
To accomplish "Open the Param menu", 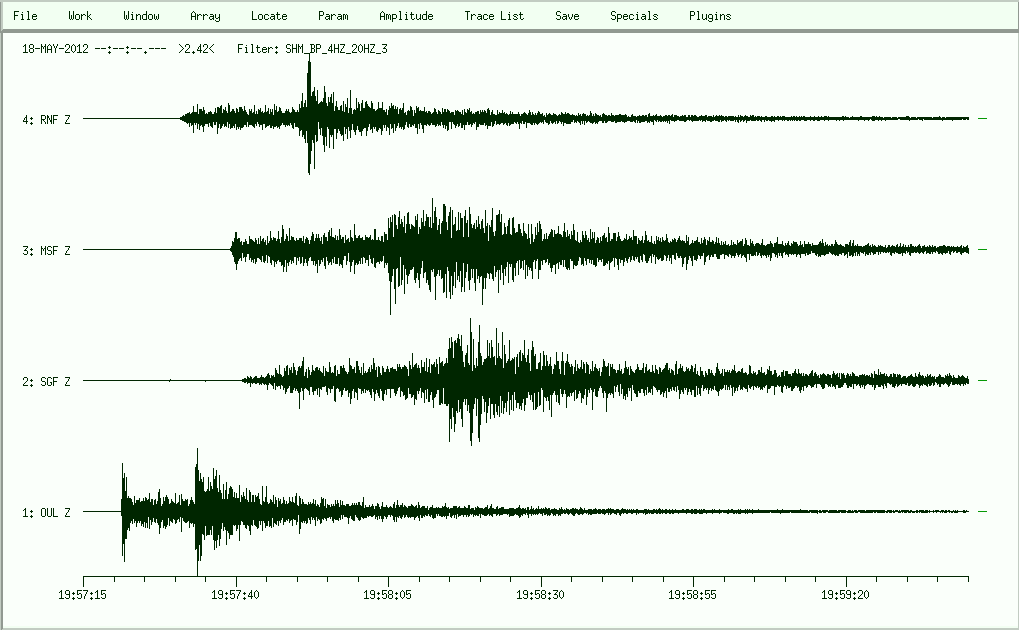I will [x=333, y=16].
